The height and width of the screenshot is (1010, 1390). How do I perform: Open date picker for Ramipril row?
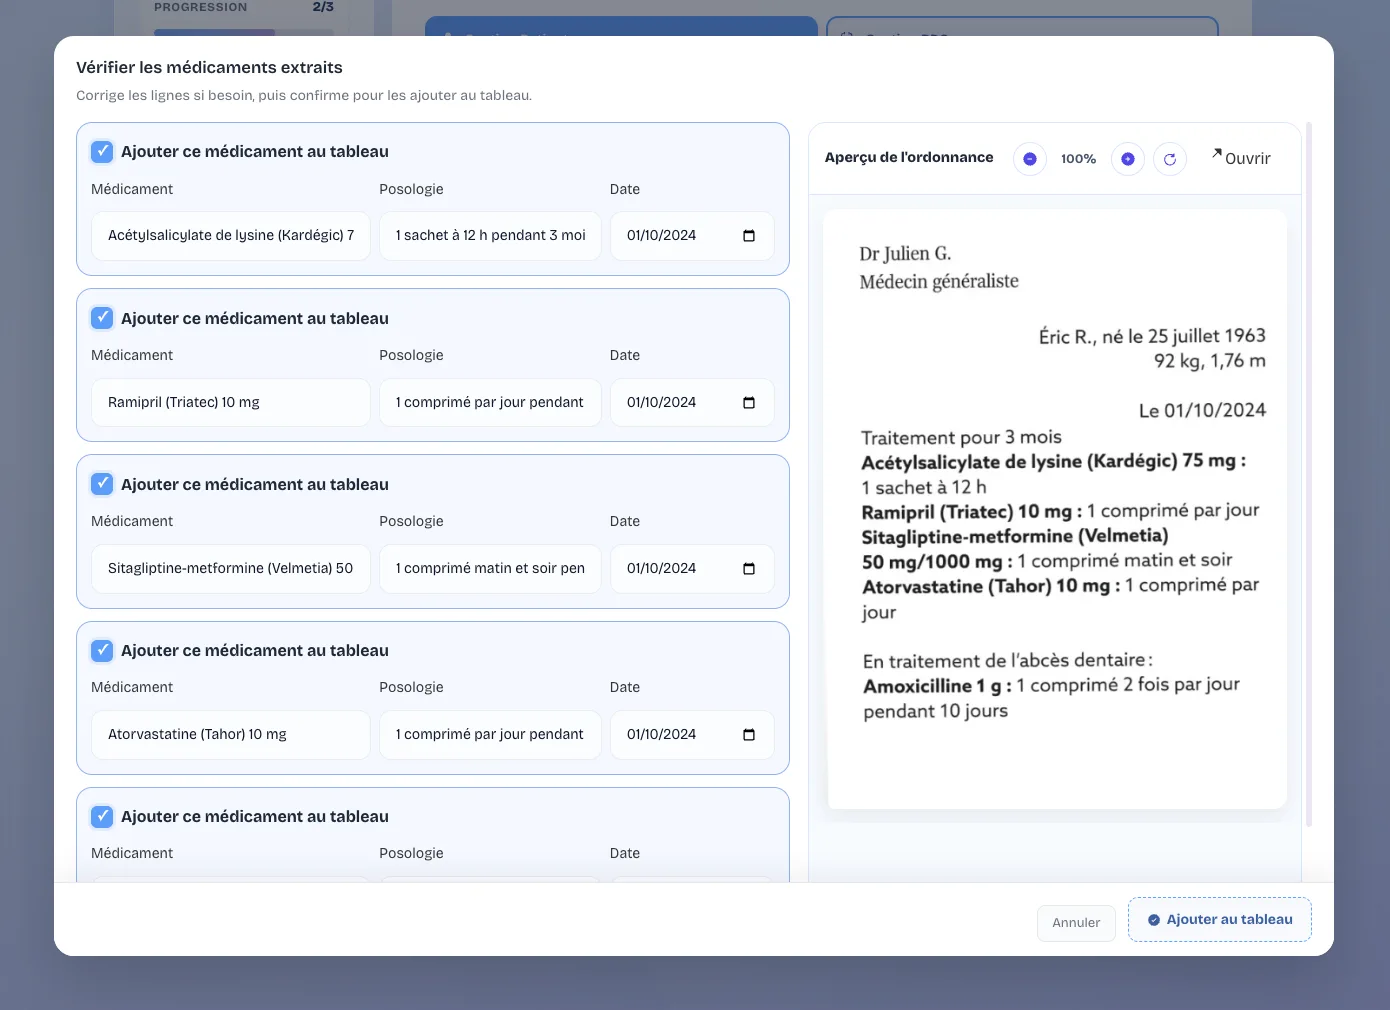click(x=749, y=402)
